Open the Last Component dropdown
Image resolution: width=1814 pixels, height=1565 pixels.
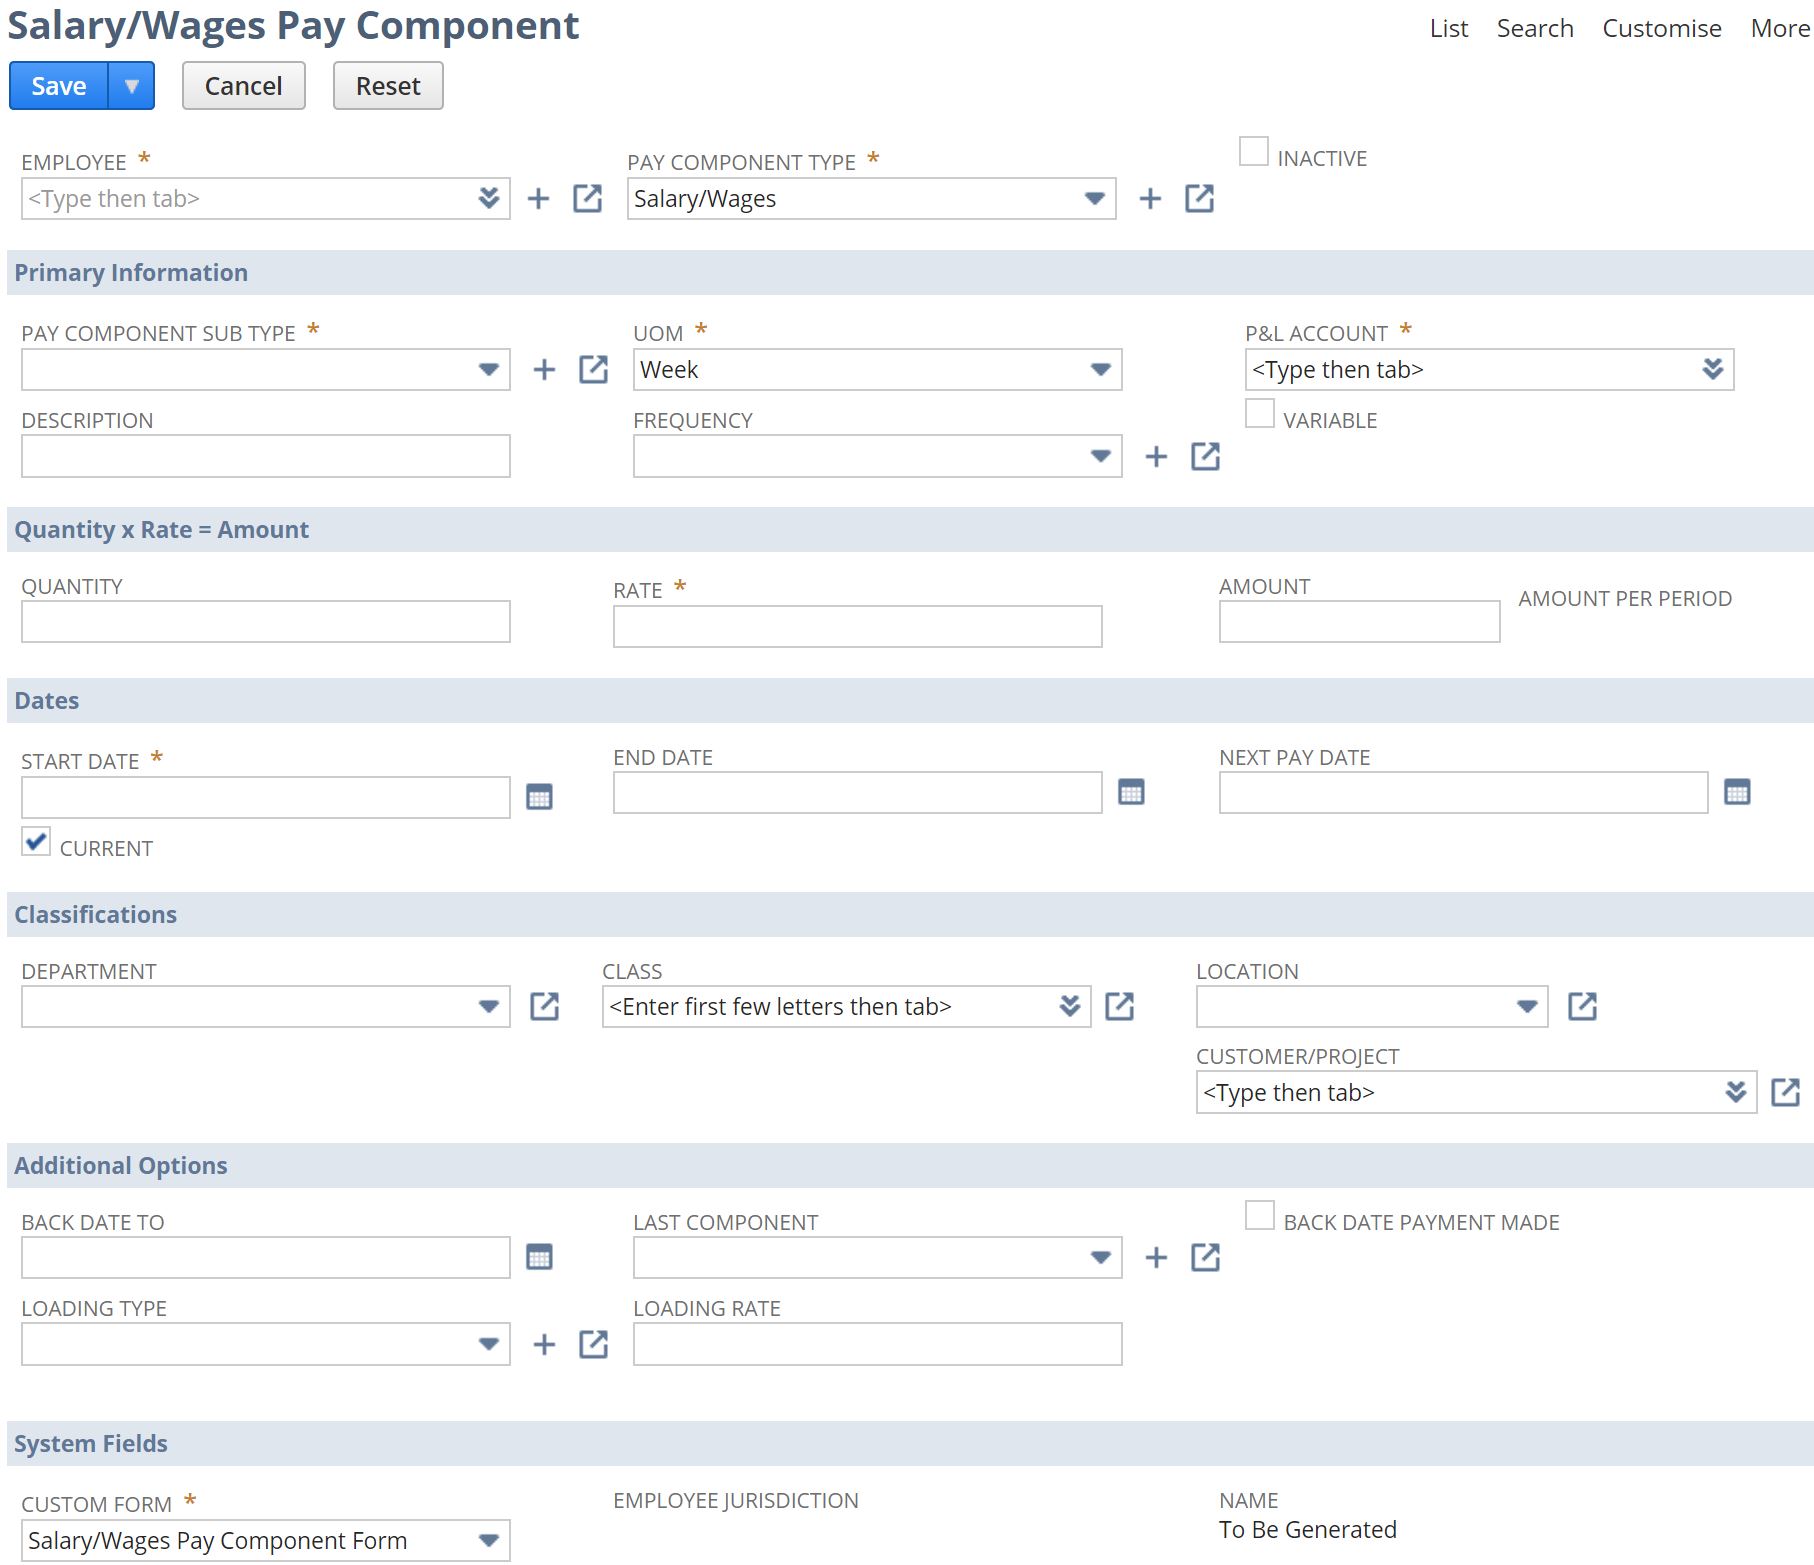(x=1100, y=1257)
